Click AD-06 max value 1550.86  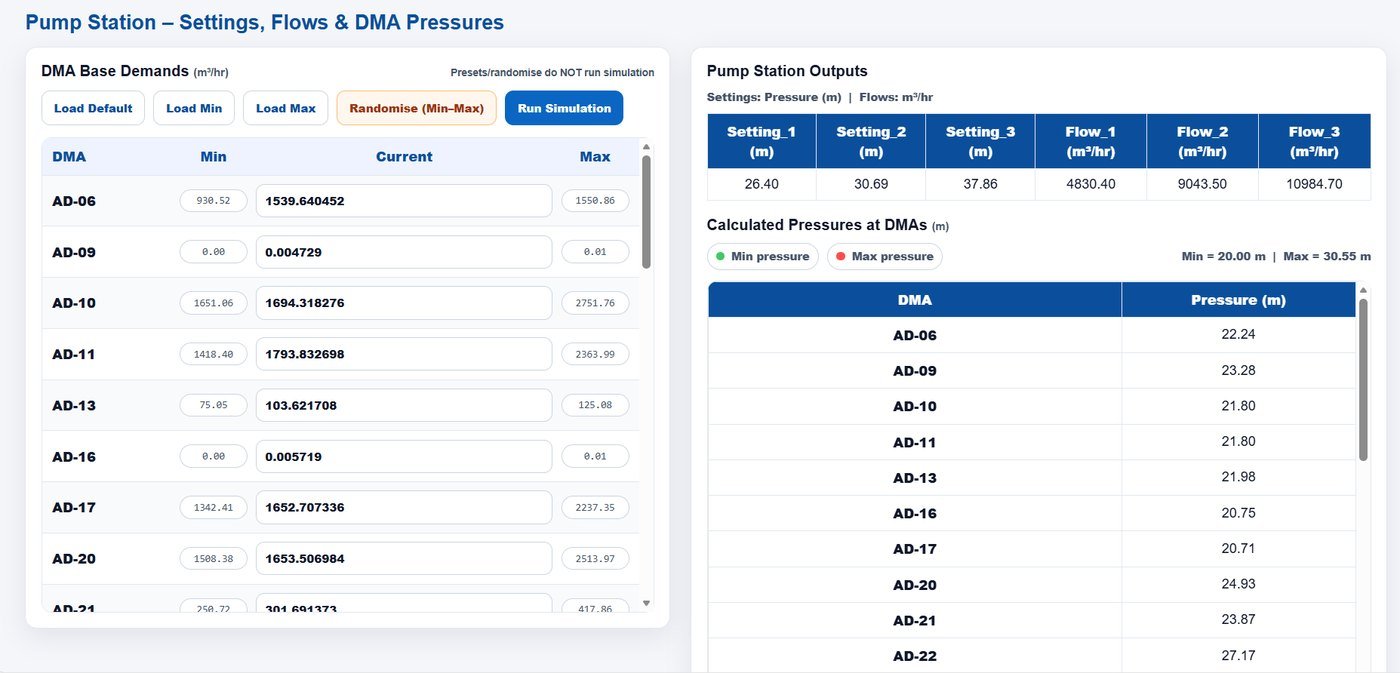coord(595,201)
